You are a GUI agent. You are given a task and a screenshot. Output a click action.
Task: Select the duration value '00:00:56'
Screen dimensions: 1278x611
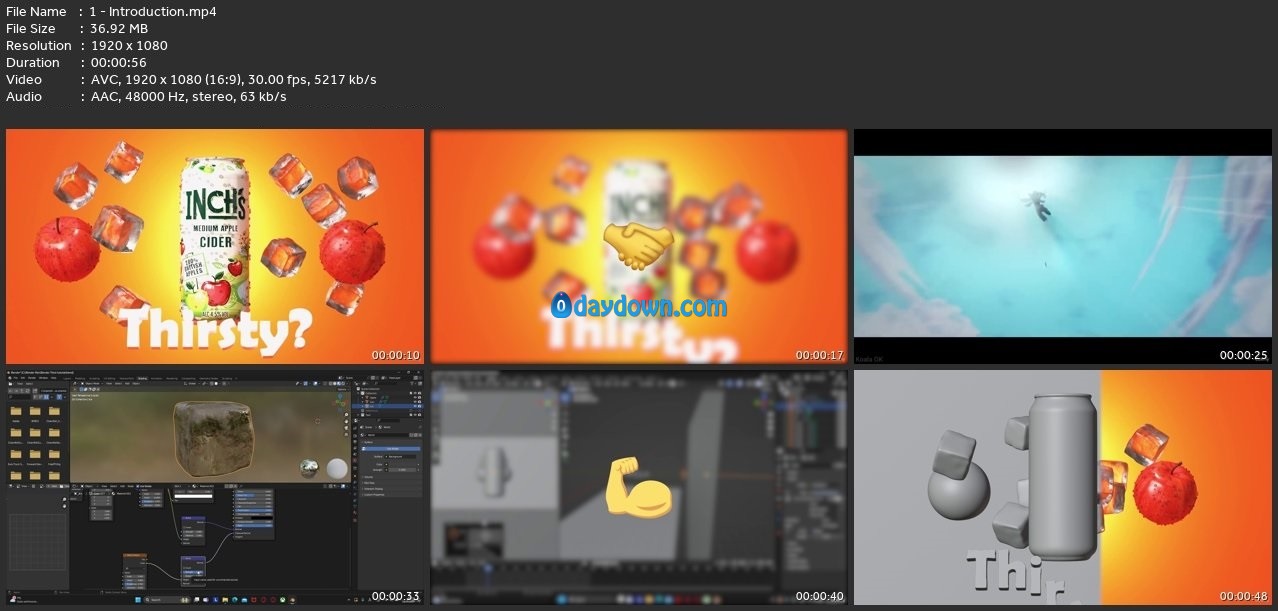click(x=119, y=63)
